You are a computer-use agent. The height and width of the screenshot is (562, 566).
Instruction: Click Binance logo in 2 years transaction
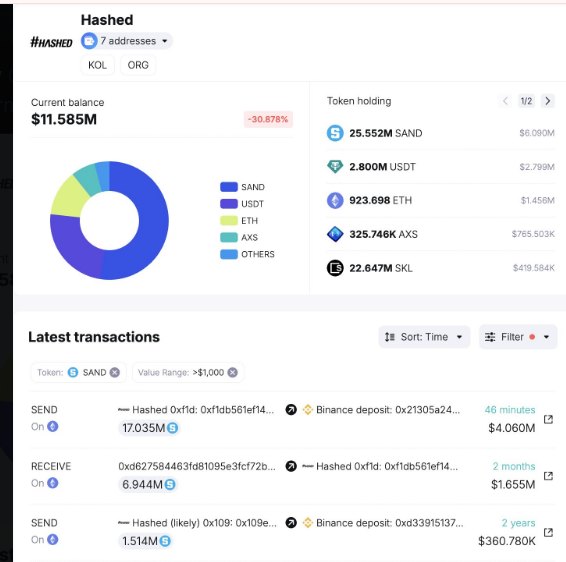[x=308, y=523]
